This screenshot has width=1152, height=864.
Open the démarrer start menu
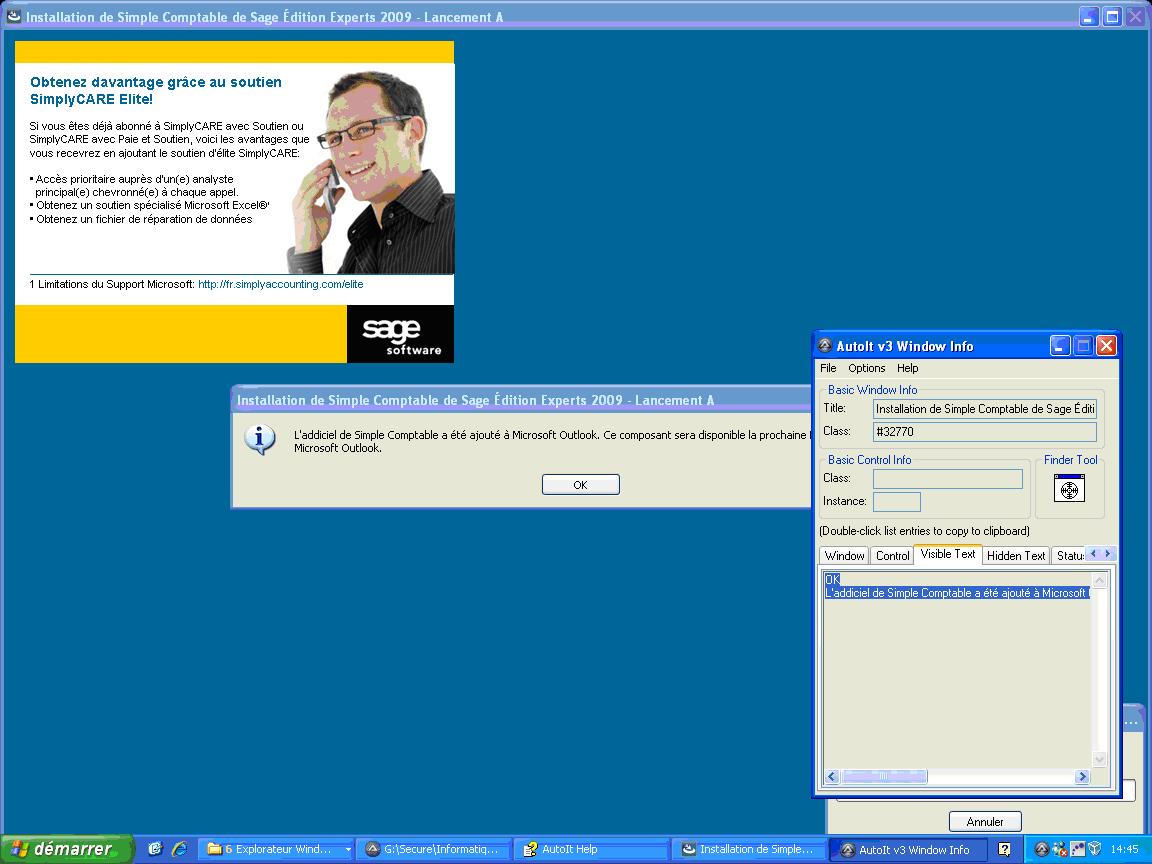(68, 849)
